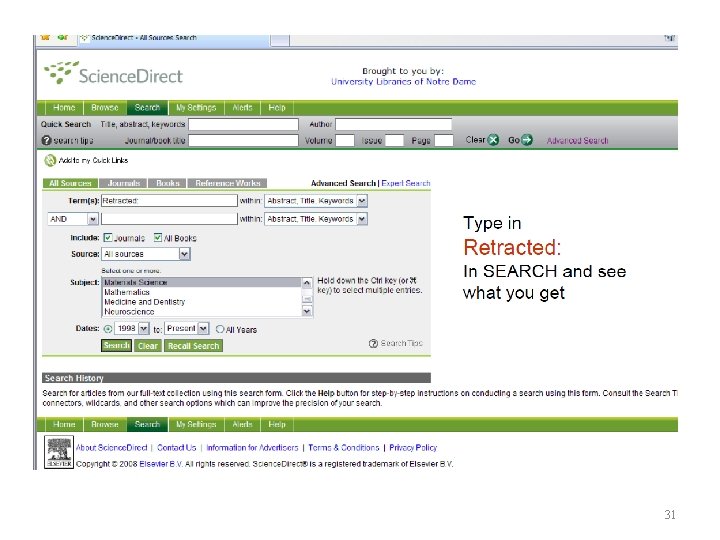Image resolution: width=720 pixels, height=540 pixels.
Task: Open the Search menu in top green bar
Action: pyautogui.click(x=147, y=107)
